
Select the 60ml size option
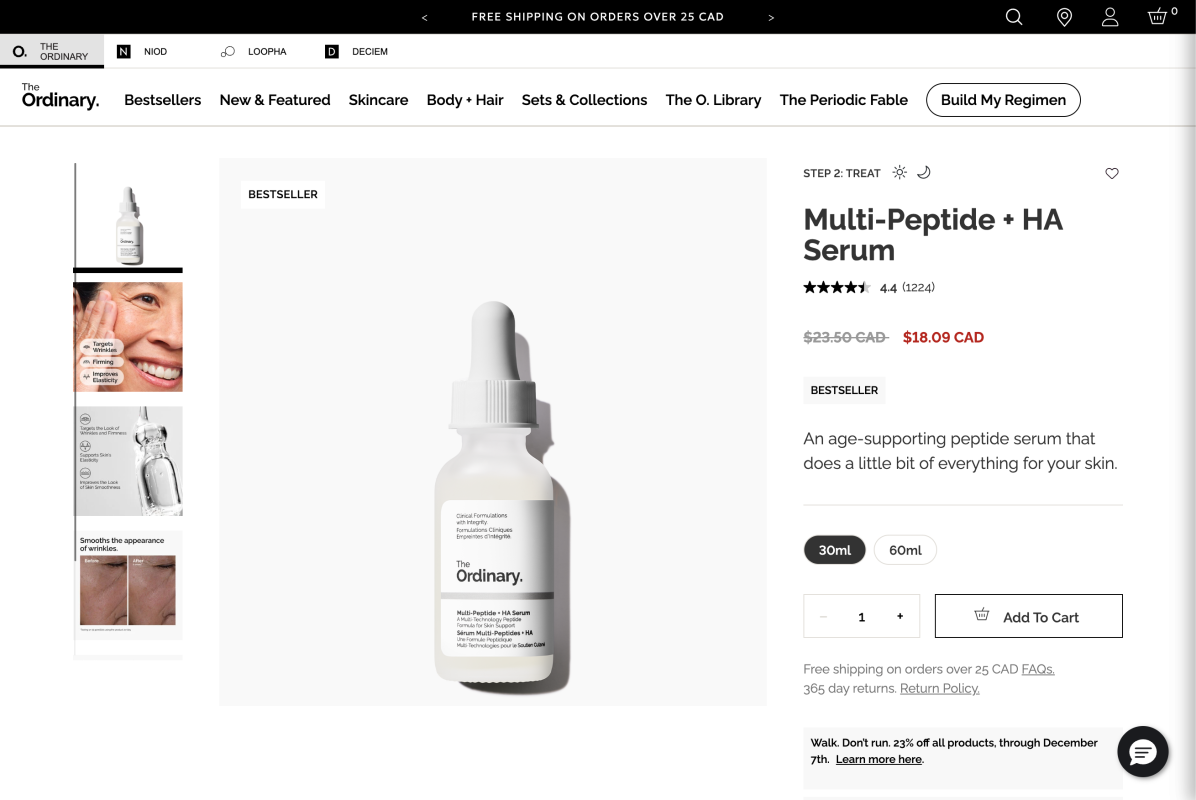click(x=905, y=550)
